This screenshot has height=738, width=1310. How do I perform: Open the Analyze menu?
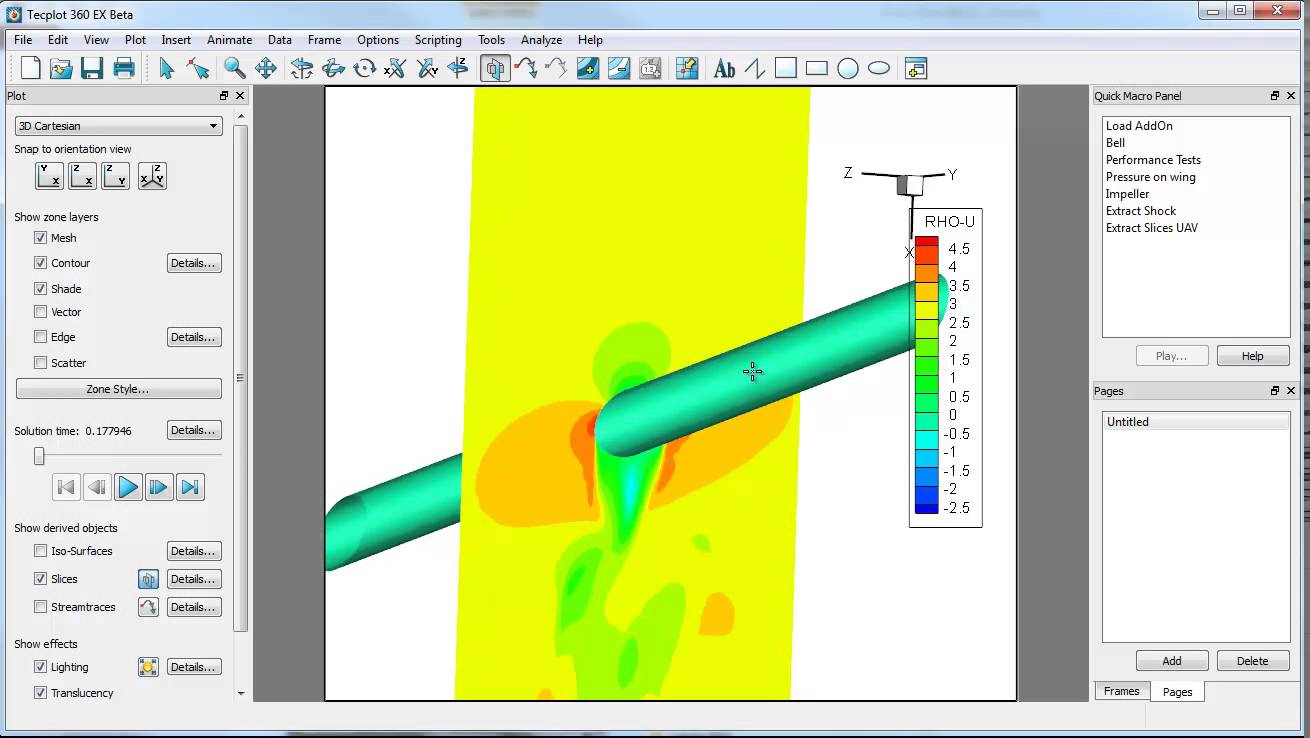click(x=541, y=40)
